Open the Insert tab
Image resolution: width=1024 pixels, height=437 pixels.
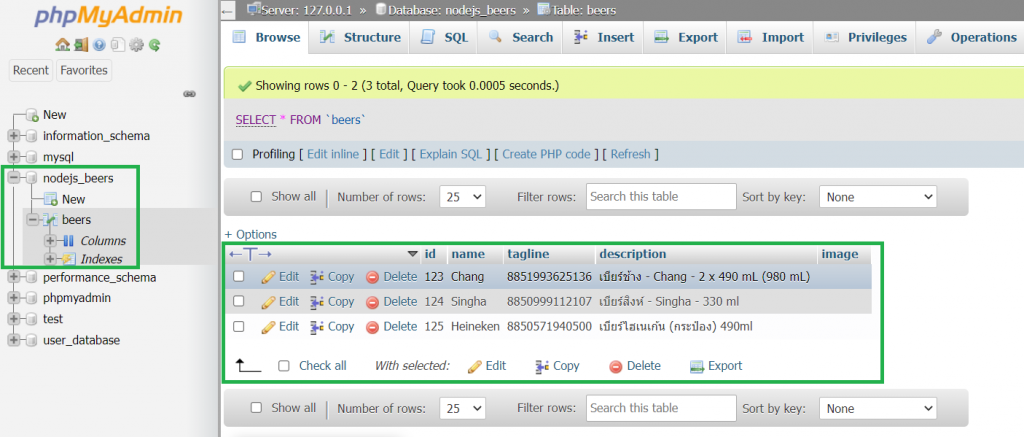tap(603, 37)
